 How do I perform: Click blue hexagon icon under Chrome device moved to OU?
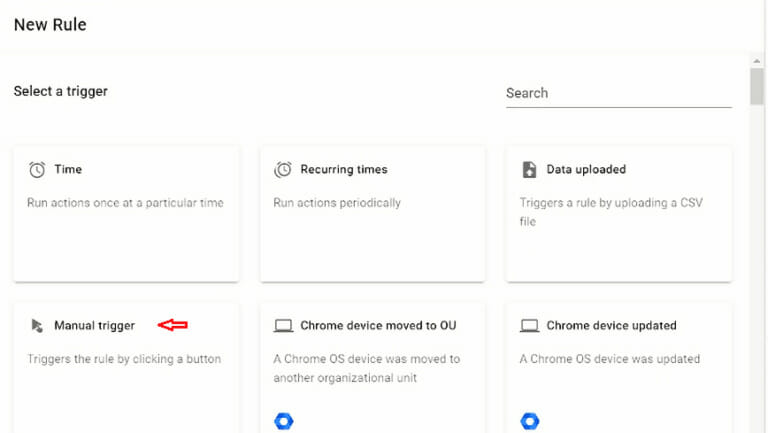point(284,421)
